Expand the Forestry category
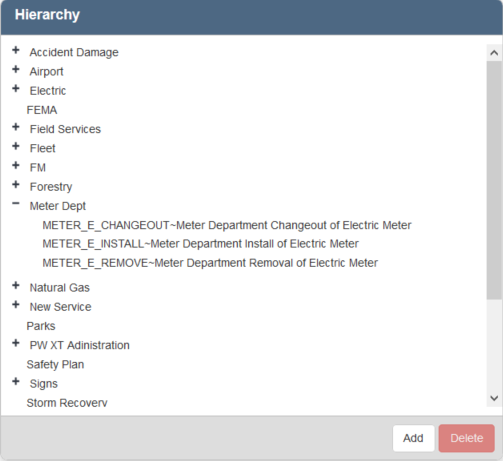 (16, 185)
